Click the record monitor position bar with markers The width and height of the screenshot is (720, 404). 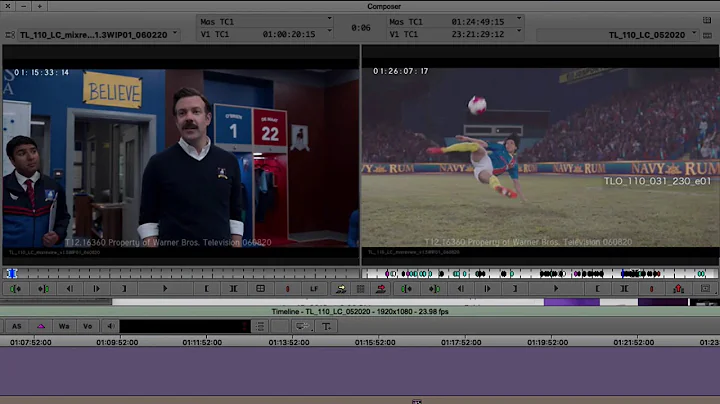click(x=540, y=274)
